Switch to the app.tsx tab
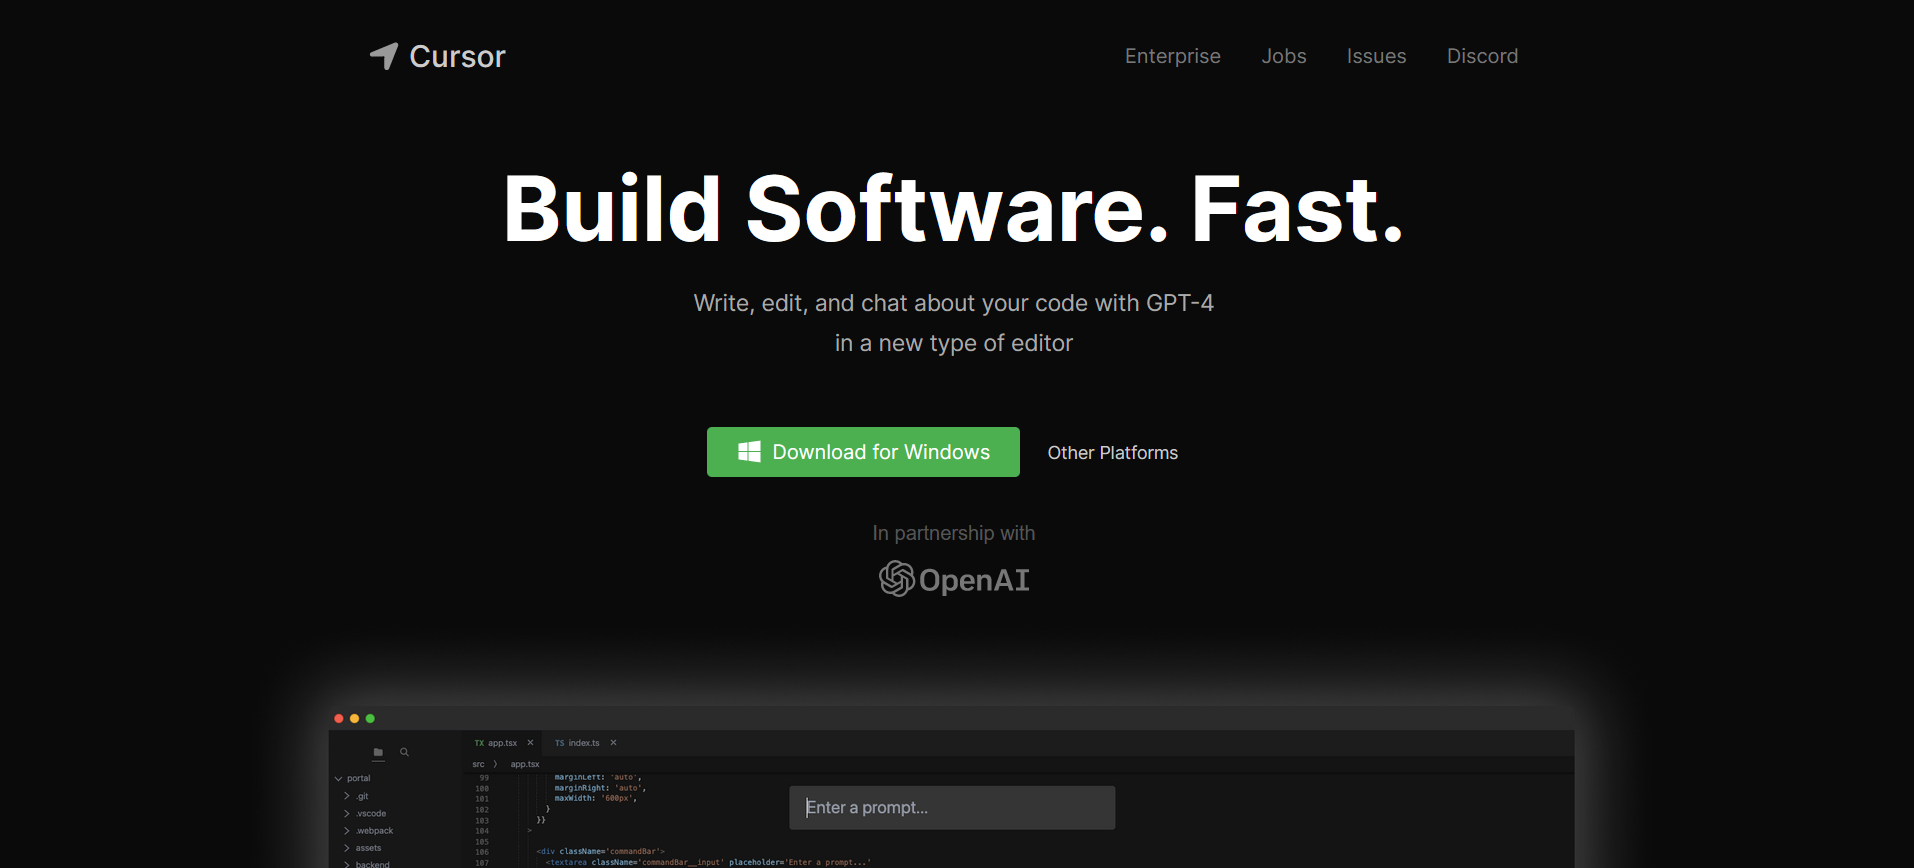This screenshot has width=1914, height=868. point(502,743)
